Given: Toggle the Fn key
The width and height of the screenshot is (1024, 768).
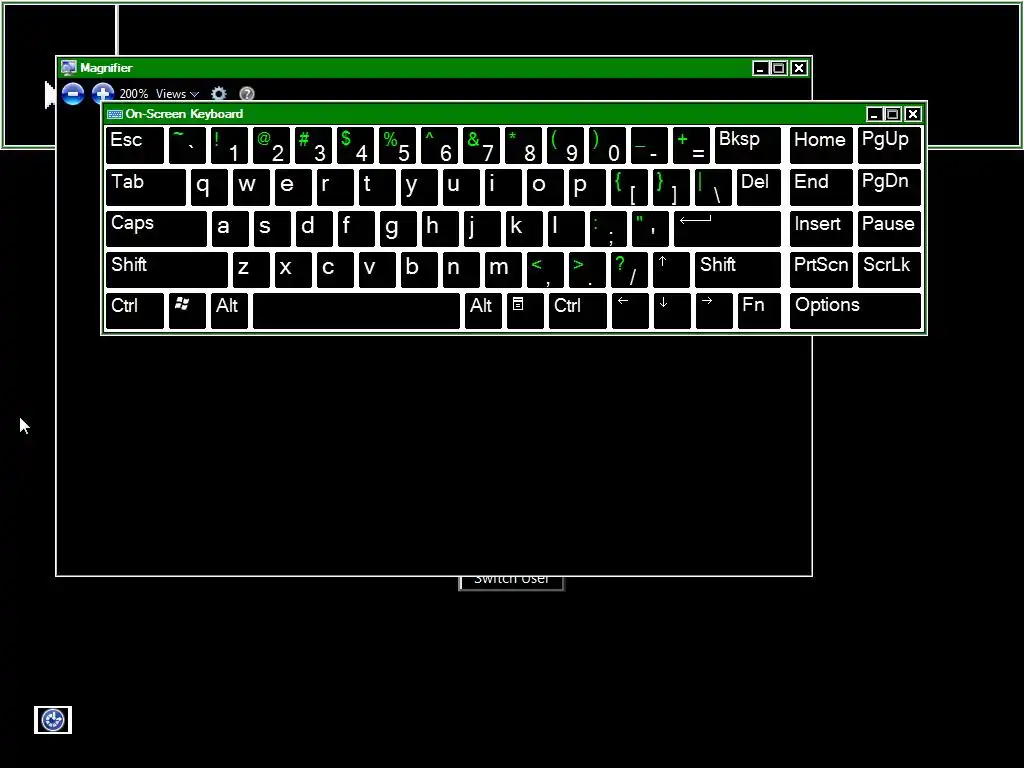Looking at the screenshot, I should pyautogui.click(x=759, y=311).
